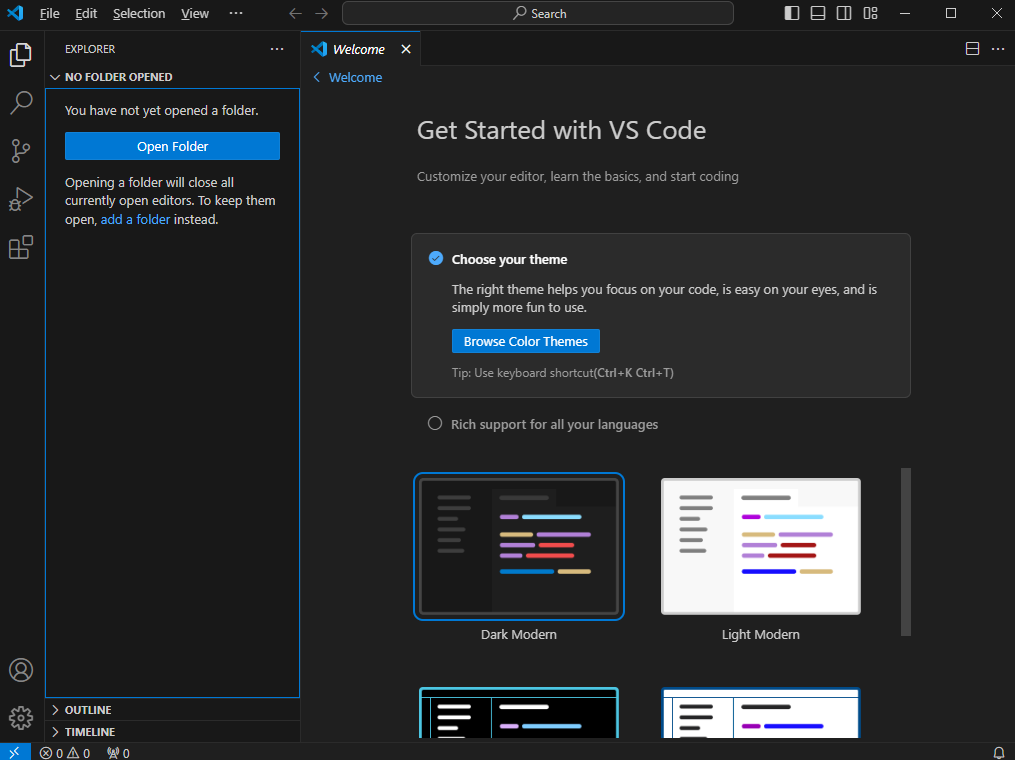Toggle the panel visibility icon

817,13
